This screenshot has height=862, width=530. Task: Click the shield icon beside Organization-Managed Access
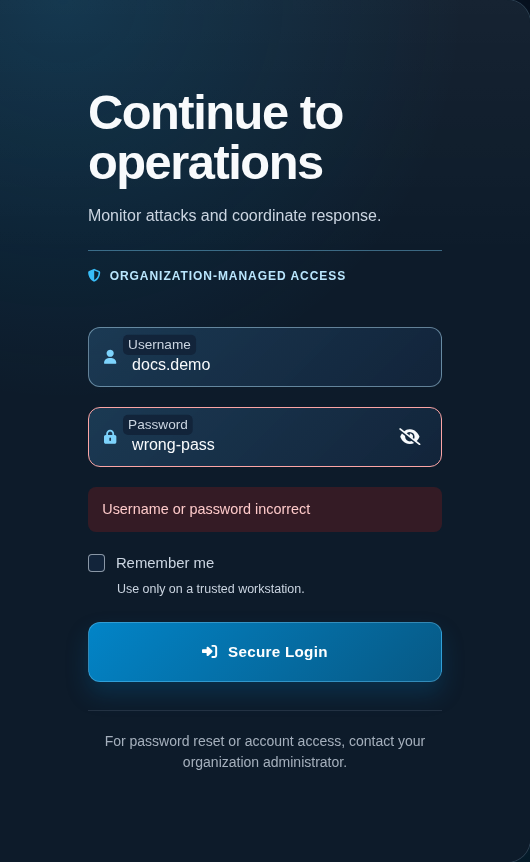(94, 275)
